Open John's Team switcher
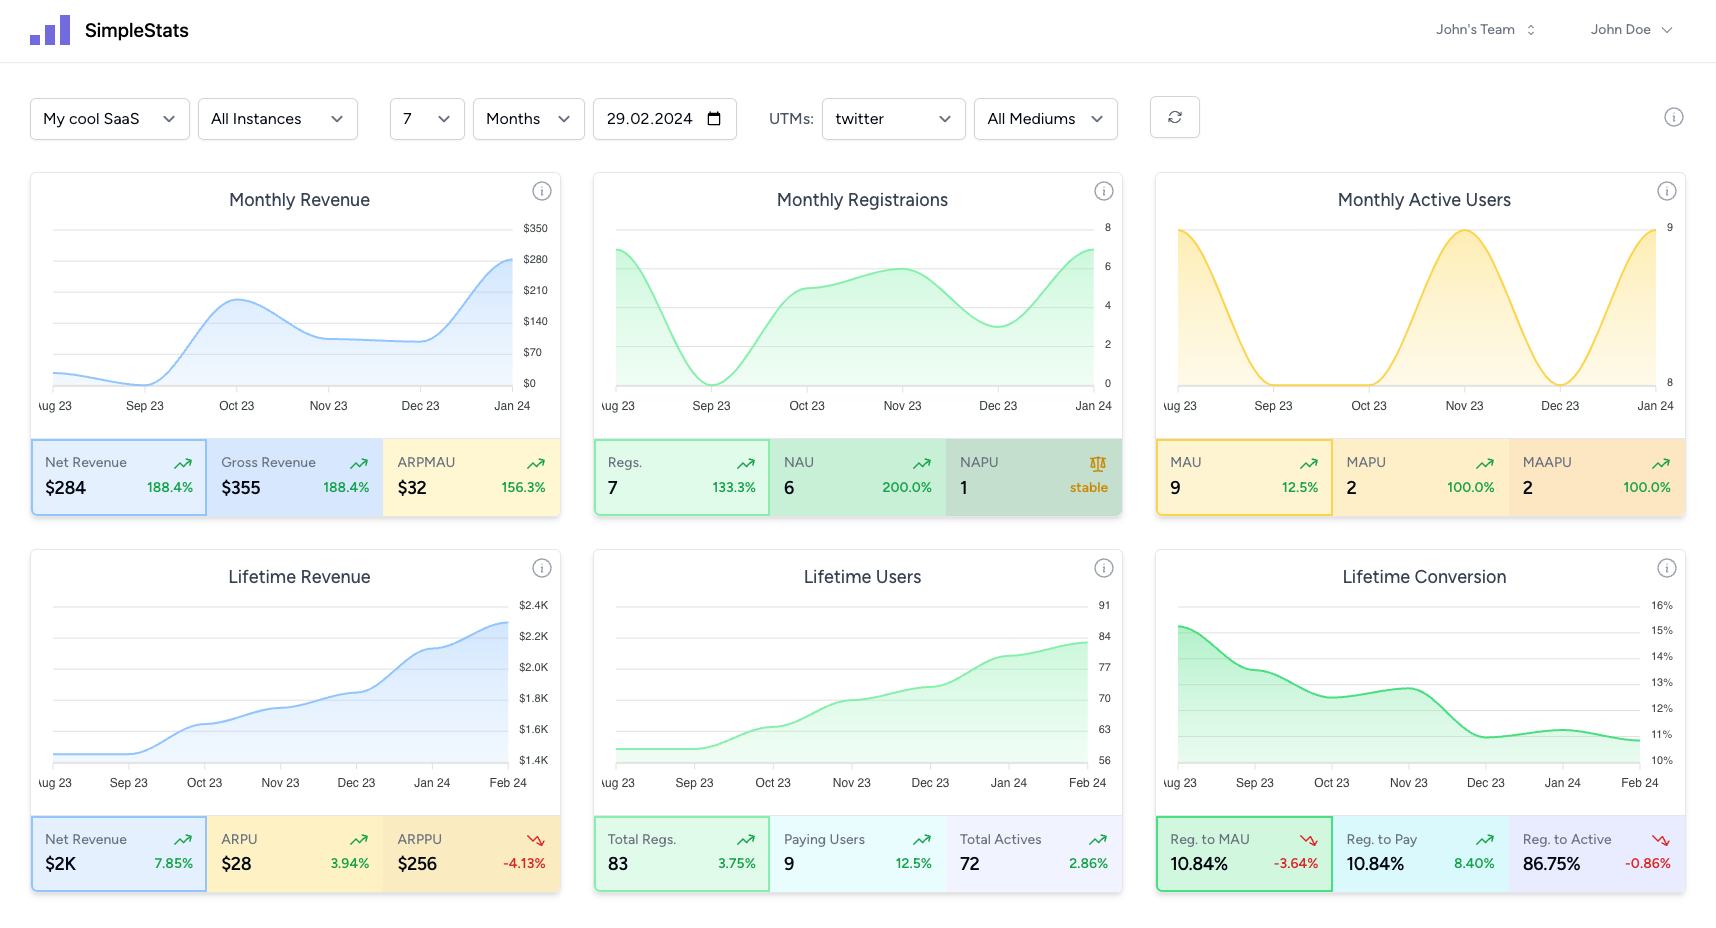1716x928 pixels. pyautogui.click(x=1485, y=30)
